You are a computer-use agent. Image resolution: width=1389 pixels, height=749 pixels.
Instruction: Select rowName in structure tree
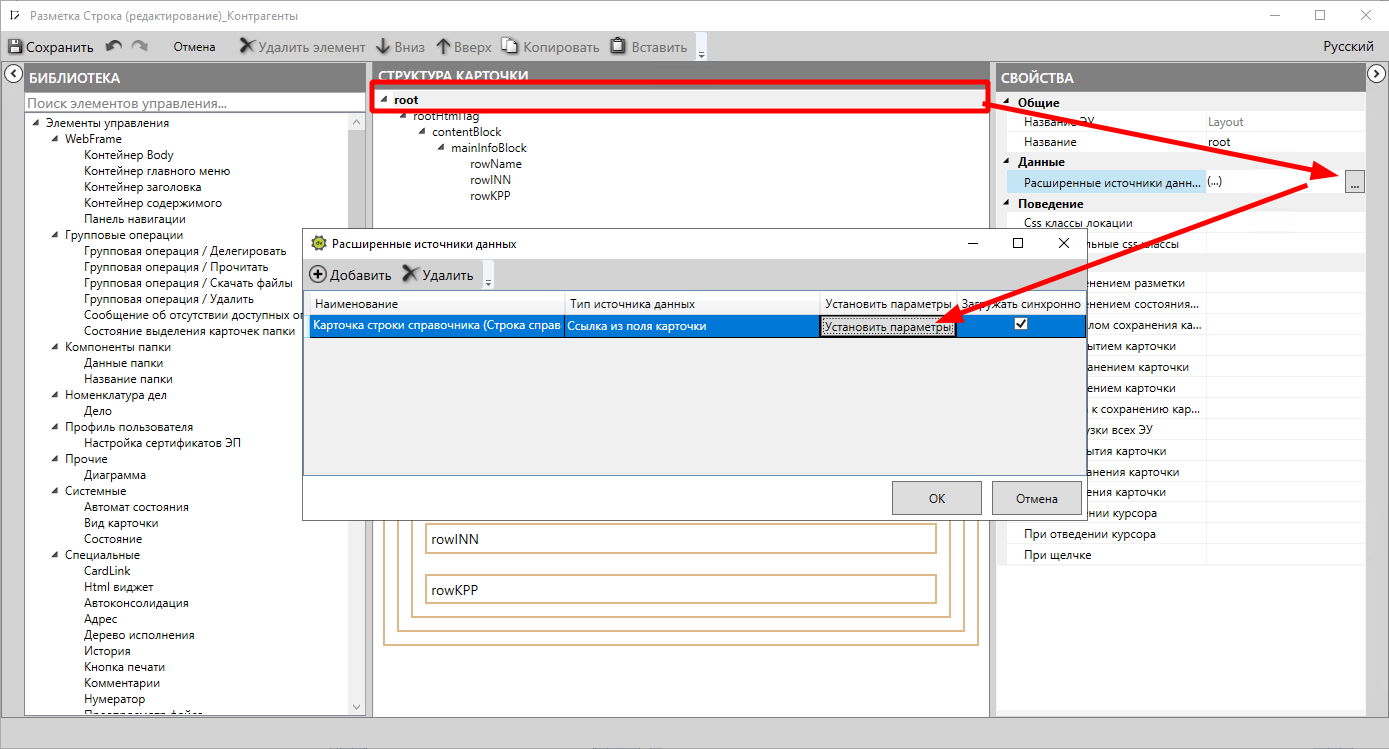point(496,164)
